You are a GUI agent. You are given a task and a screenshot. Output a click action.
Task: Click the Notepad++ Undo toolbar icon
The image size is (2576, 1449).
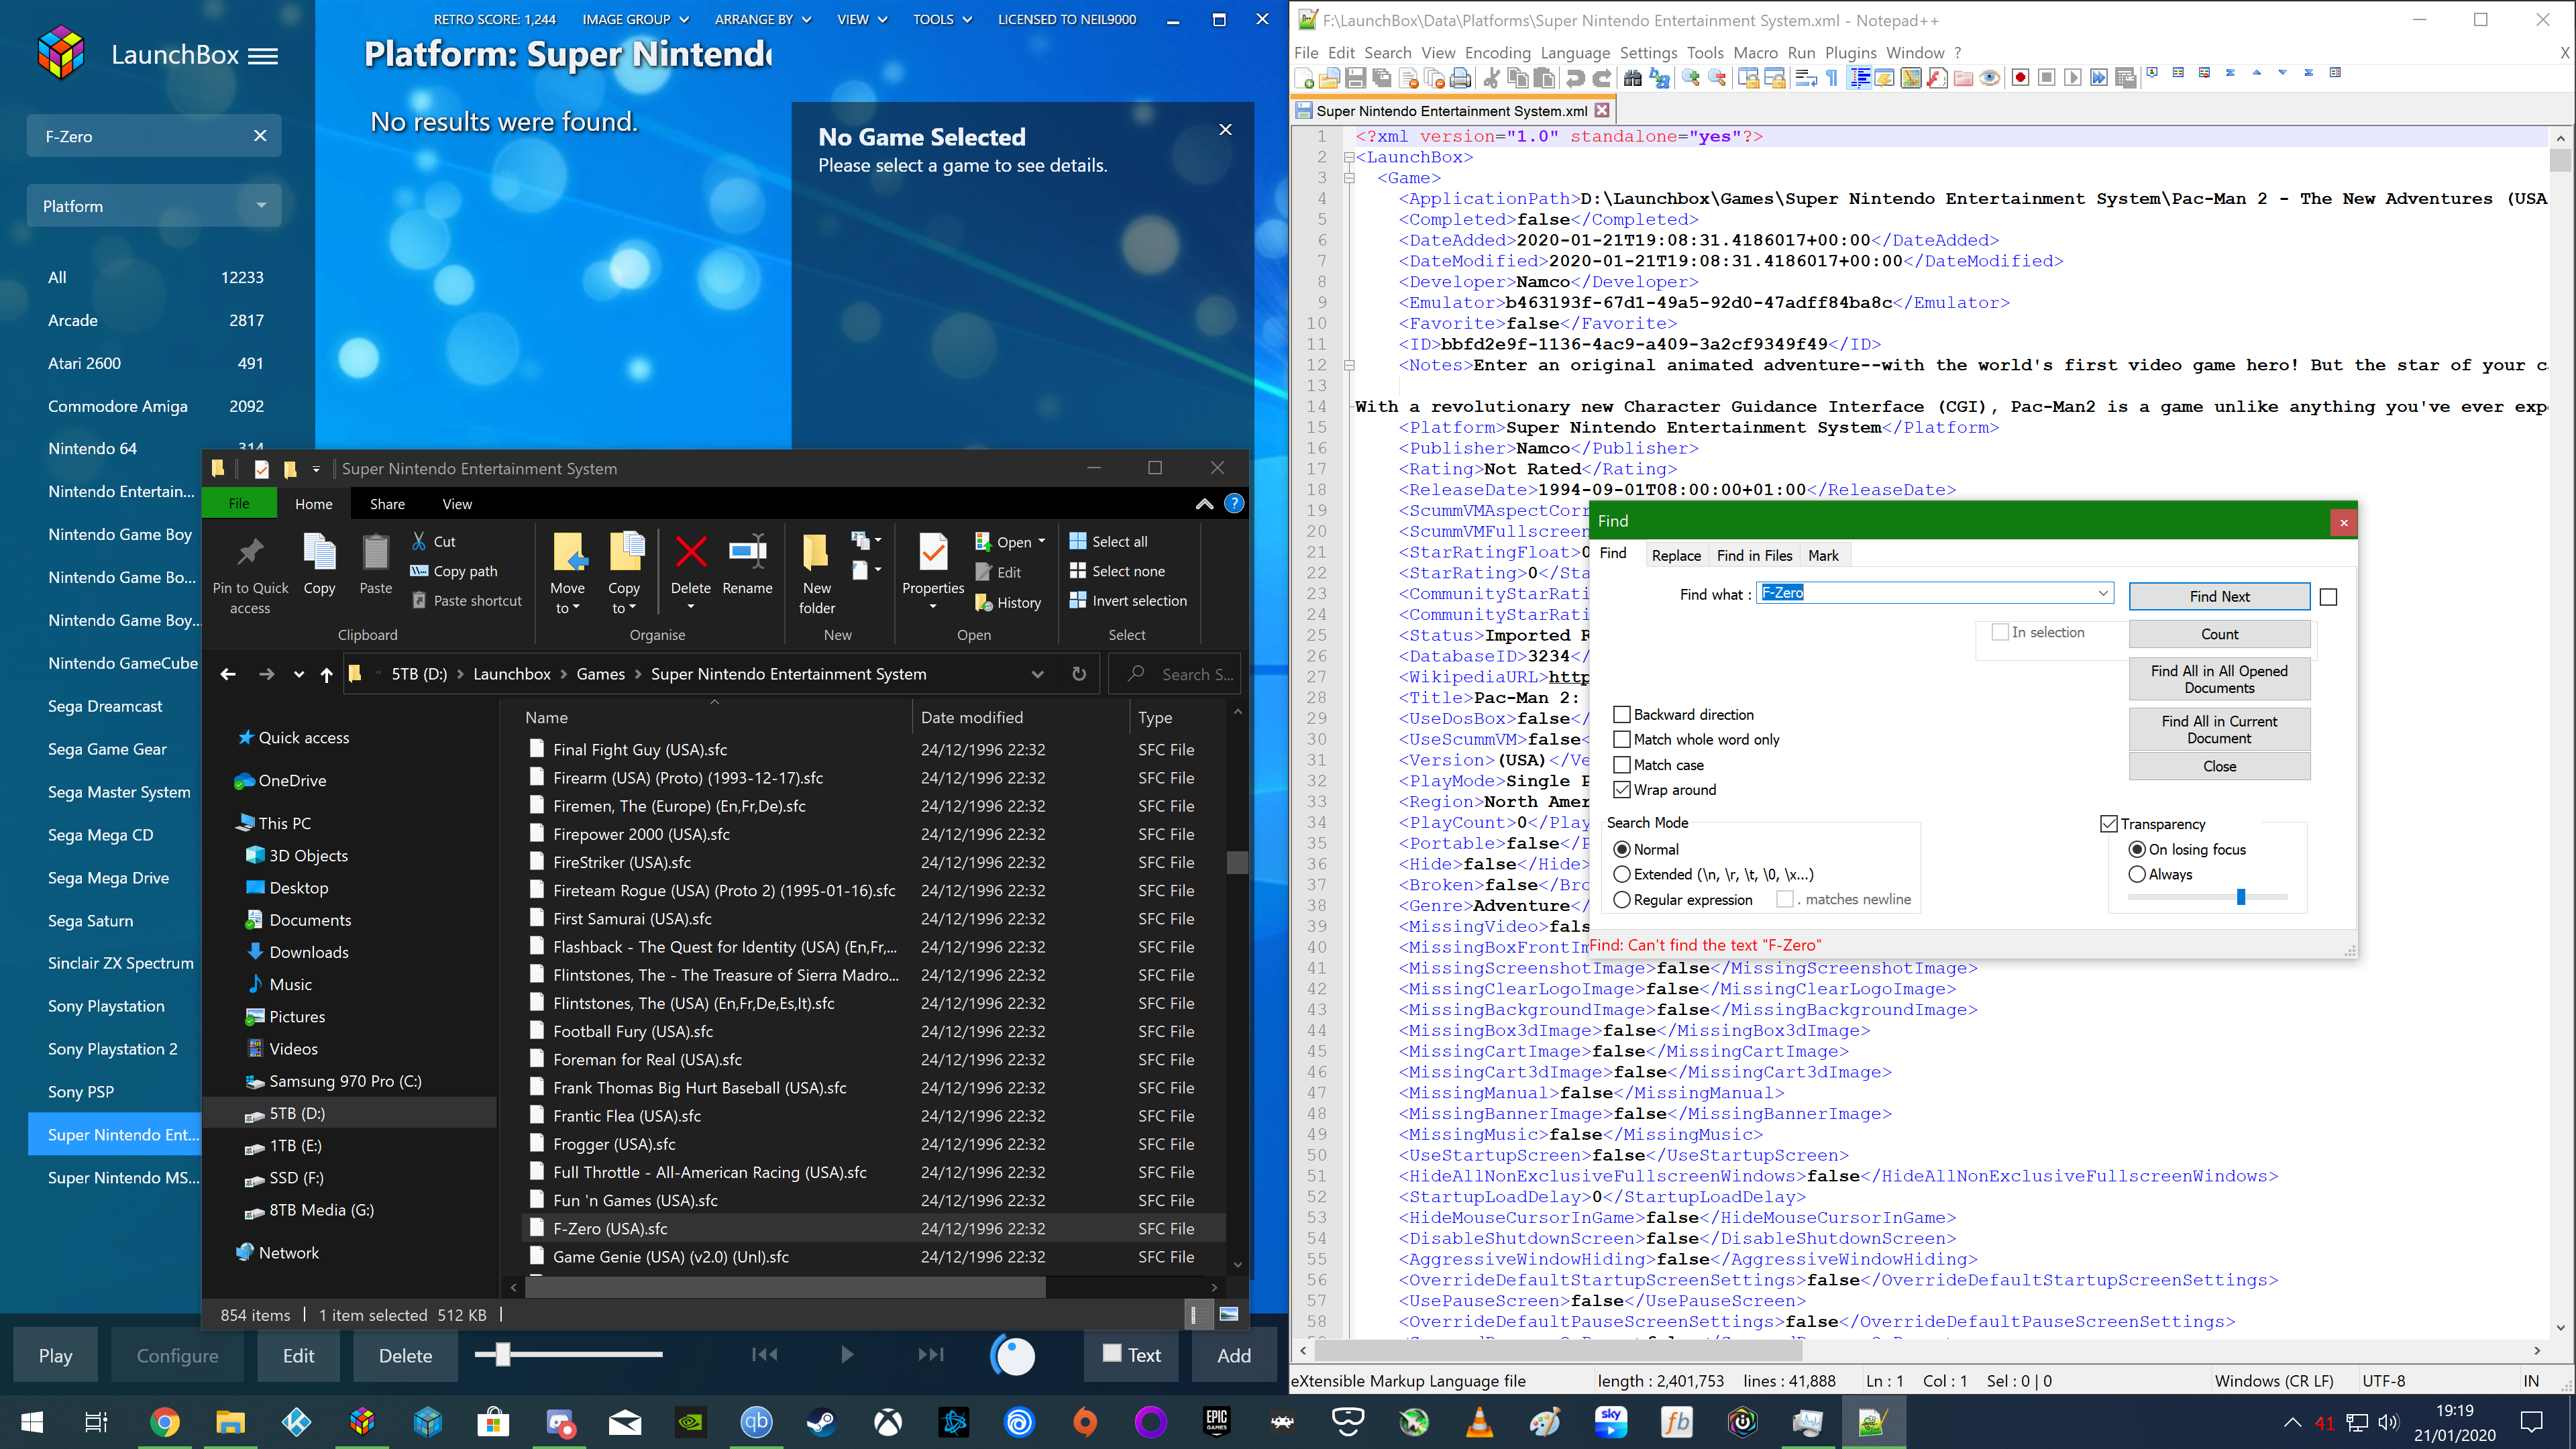(x=1575, y=78)
